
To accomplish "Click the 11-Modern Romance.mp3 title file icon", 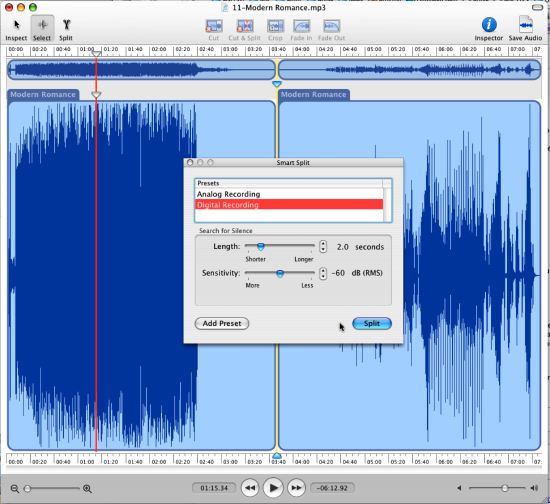I will click(x=225, y=7).
